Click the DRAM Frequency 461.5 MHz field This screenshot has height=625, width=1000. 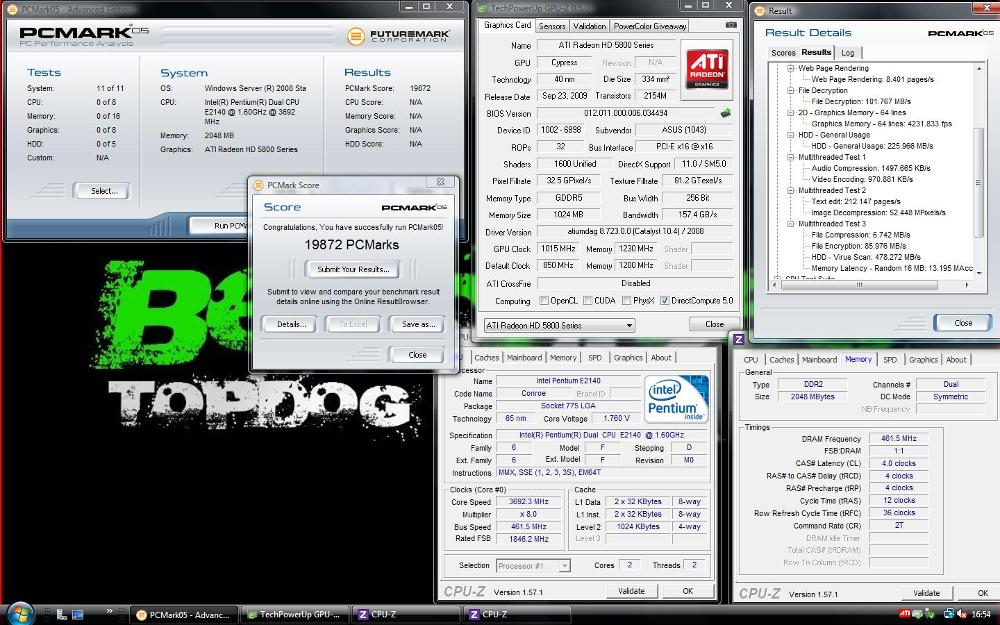[899, 439]
